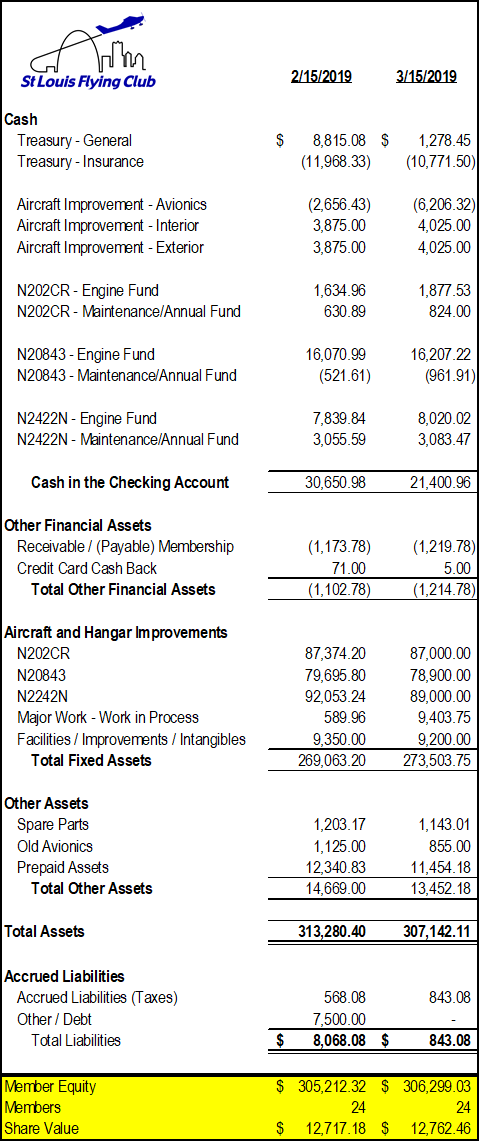Screen dimensions: 480x1142
Task: Click Total Other Financial Assets label
Action: pos(124,589)
